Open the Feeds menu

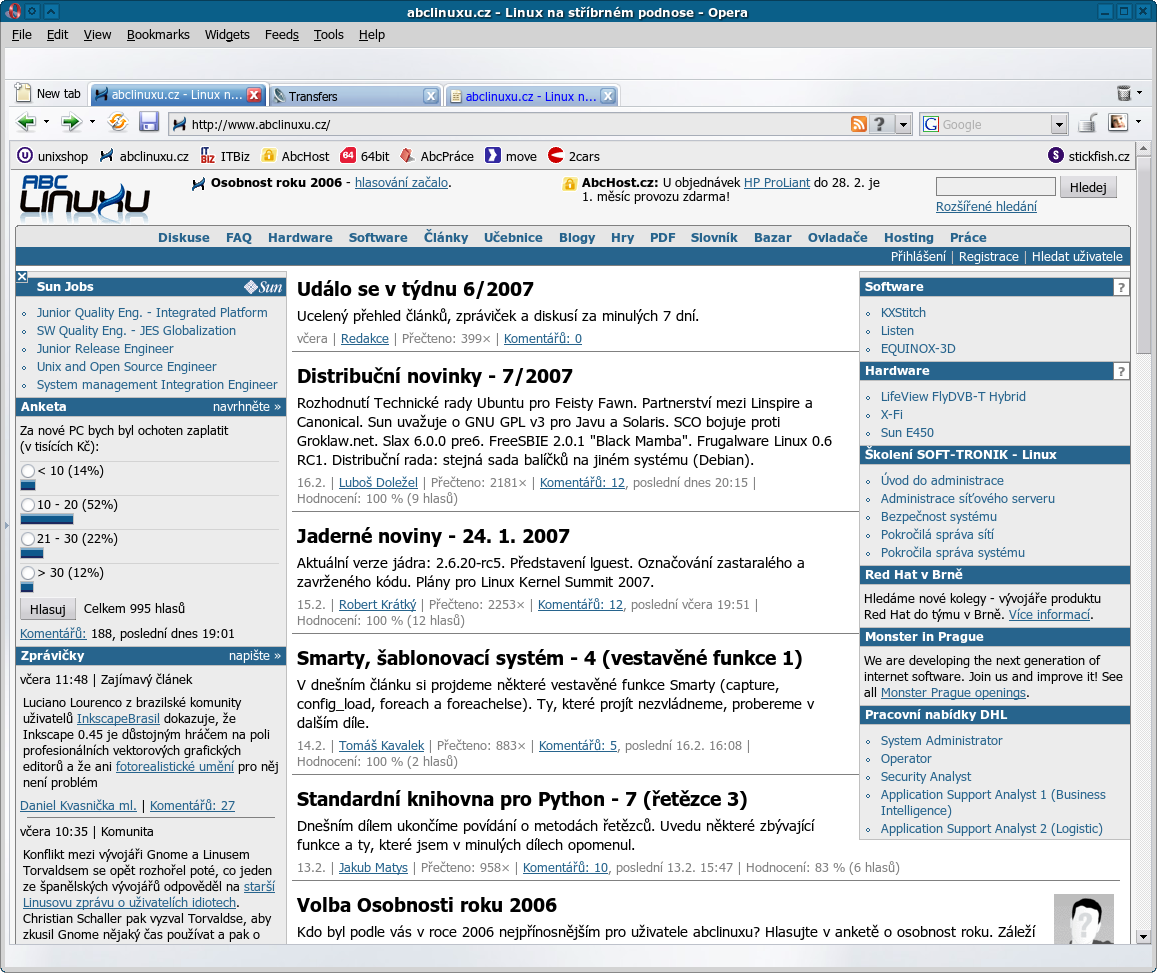[x=282, y=35]
